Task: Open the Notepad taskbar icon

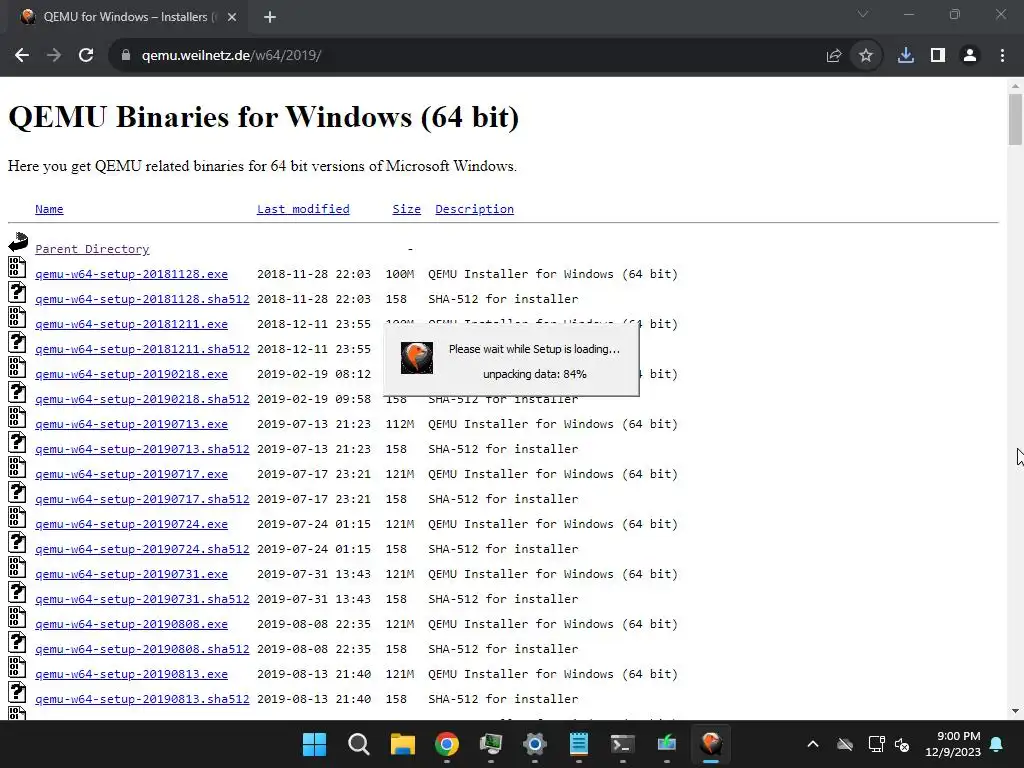Action: click(x=579, y=744)
